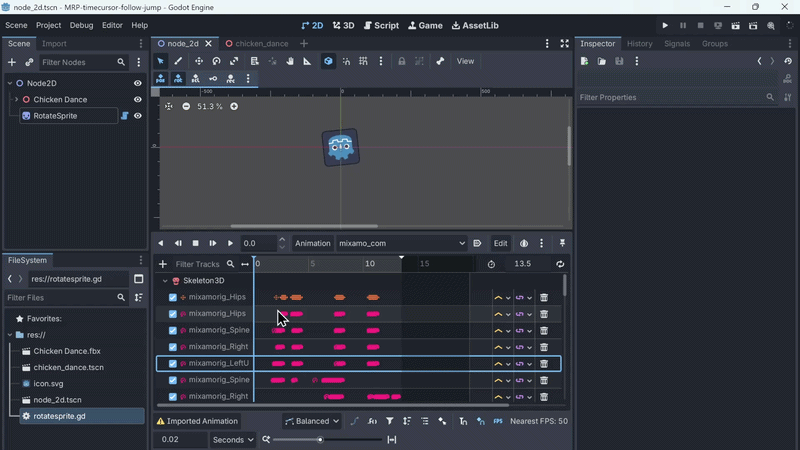The height and width of the screenshot is (450, 800).
Task: Open the mixamo_com animation dropdown
Action: (x=402, y=243)
